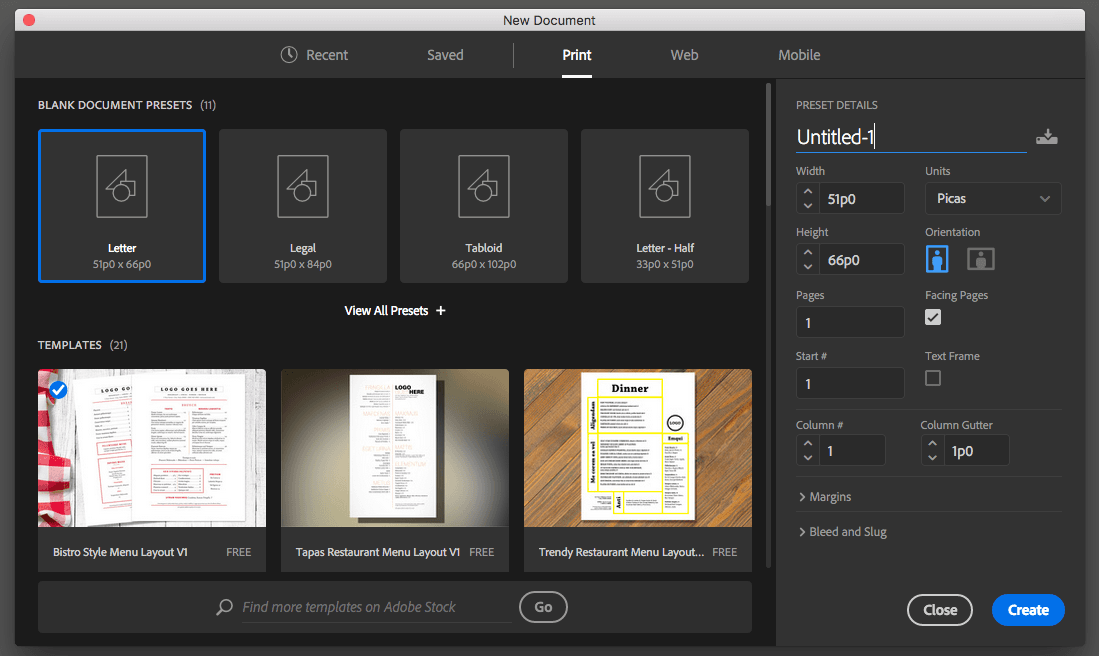Click View All Presets link
The height and width of the screenshot is (656, 1099).
[x=395, y=311]
